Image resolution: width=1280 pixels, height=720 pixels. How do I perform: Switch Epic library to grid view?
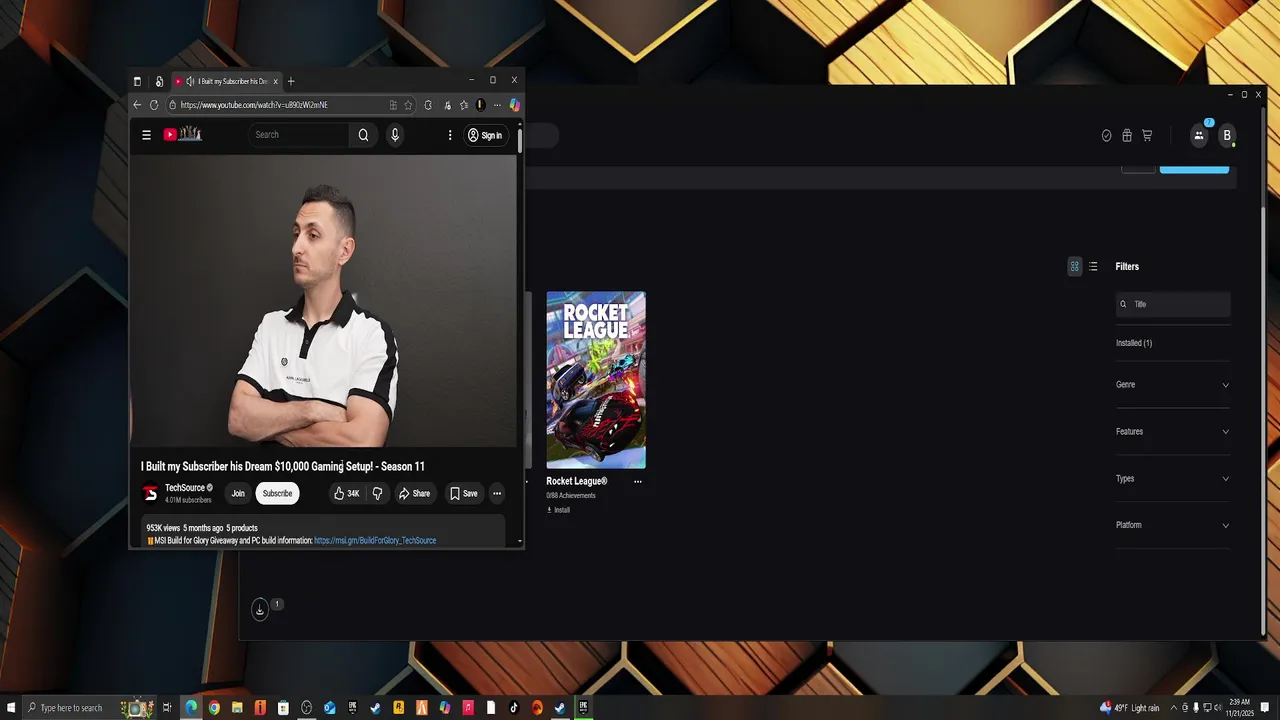1075,267
